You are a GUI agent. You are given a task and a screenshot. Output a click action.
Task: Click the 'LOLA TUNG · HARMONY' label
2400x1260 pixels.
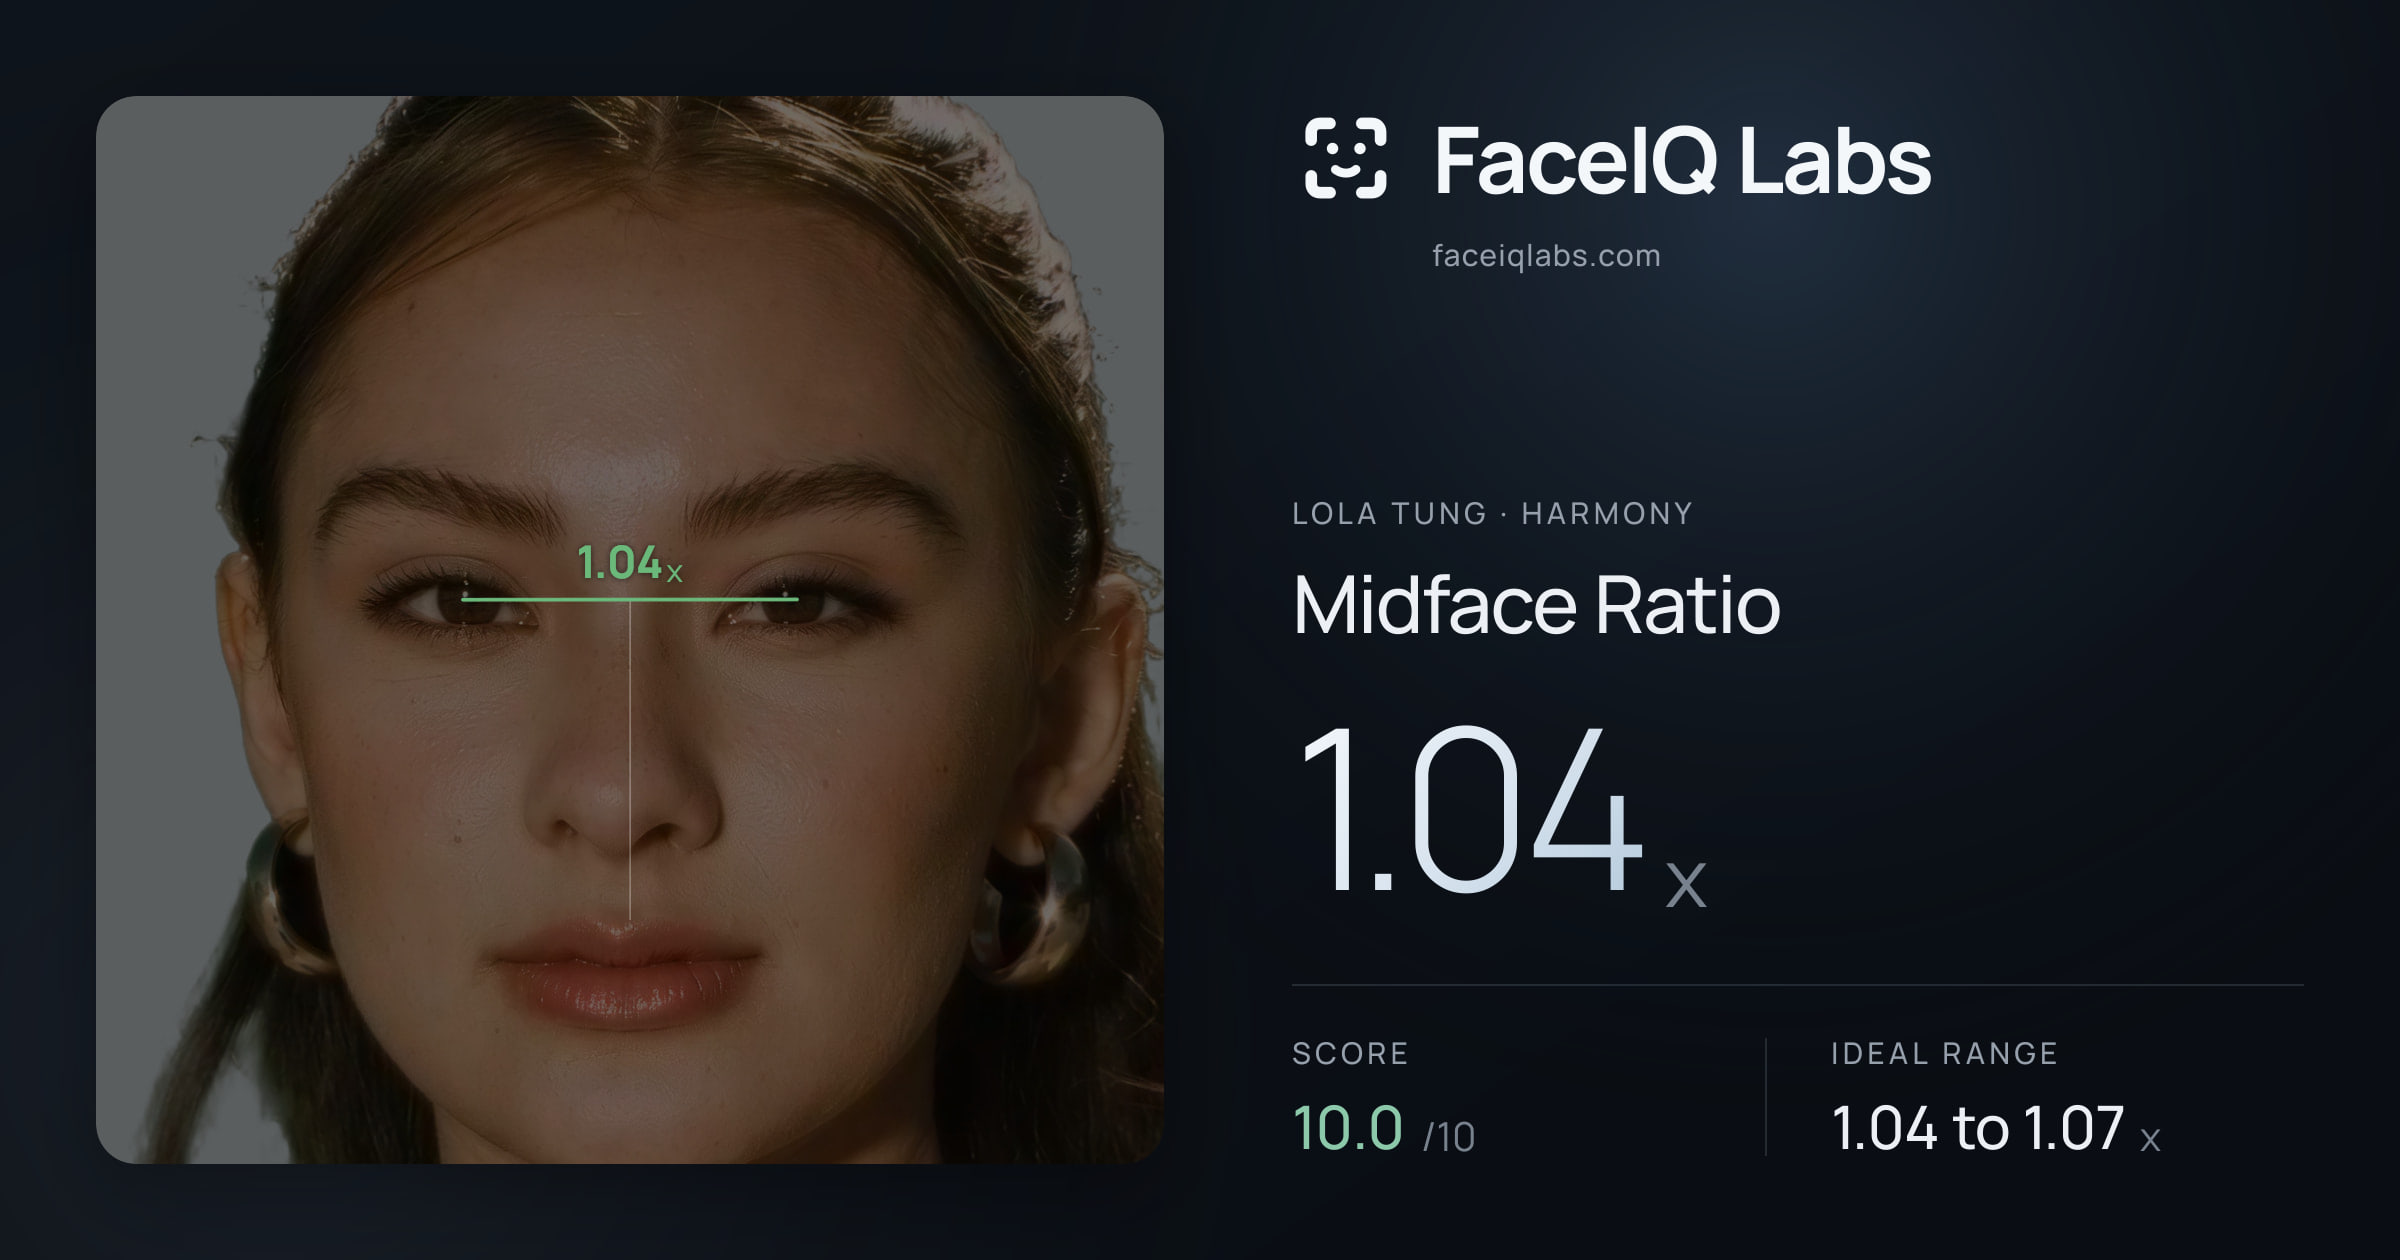coord(1492,513)
